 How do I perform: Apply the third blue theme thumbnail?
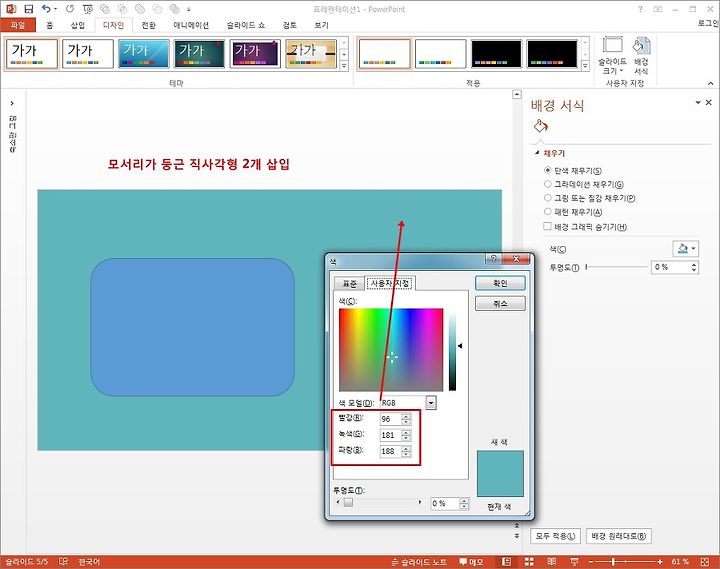point(144,54)
